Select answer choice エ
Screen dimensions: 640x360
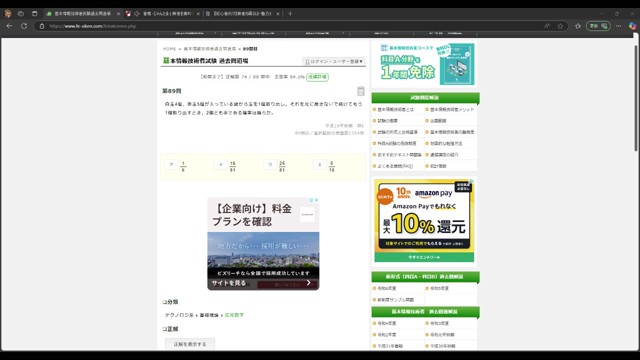320,164
